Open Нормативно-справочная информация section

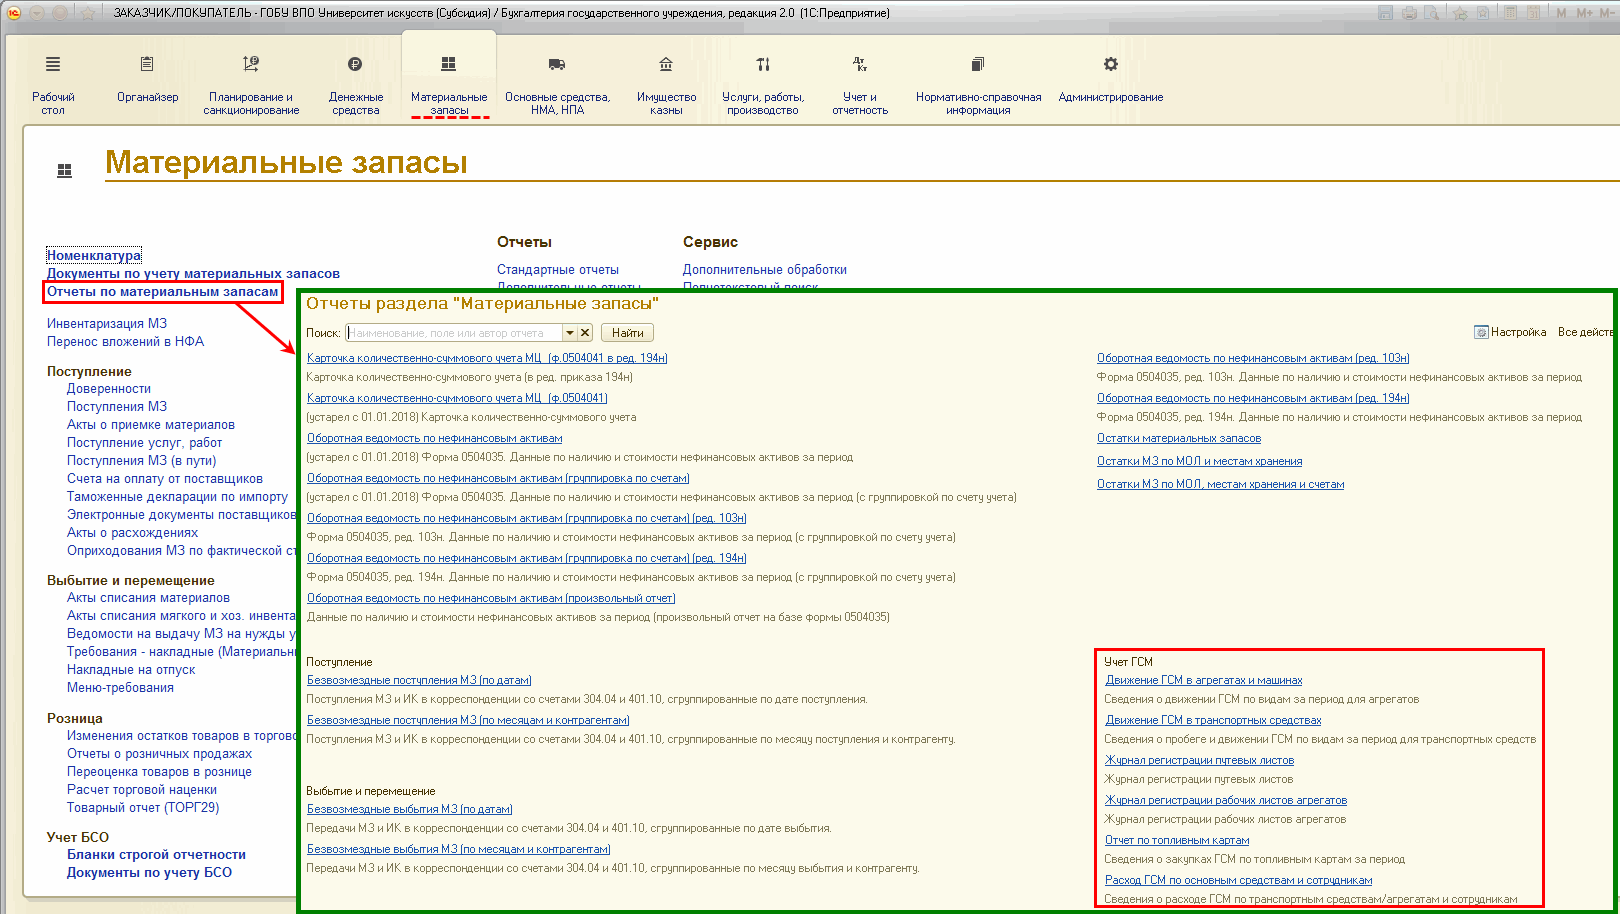coord(978,86)
